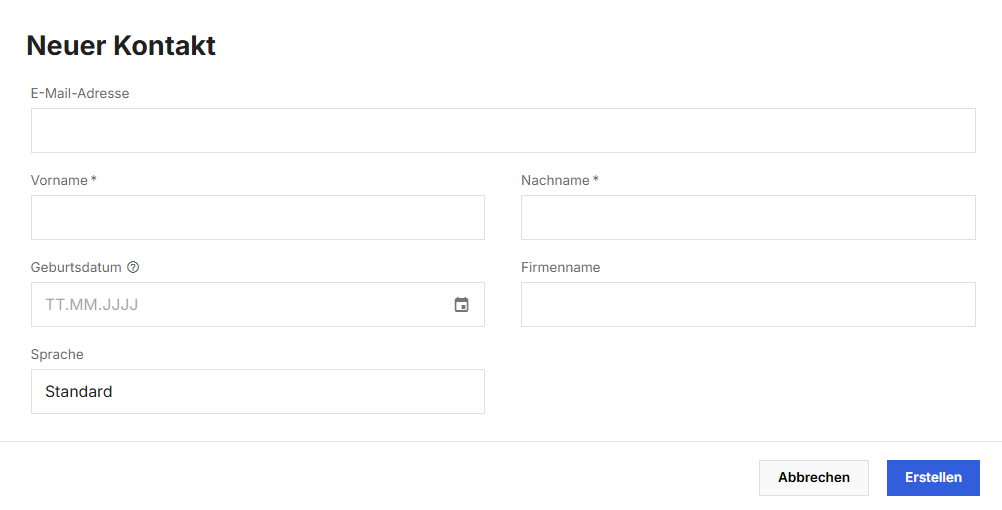Focus the Firmenname input box
Image resolution: width=1002 pixels, height=510 pixels.
click(748, 304)
